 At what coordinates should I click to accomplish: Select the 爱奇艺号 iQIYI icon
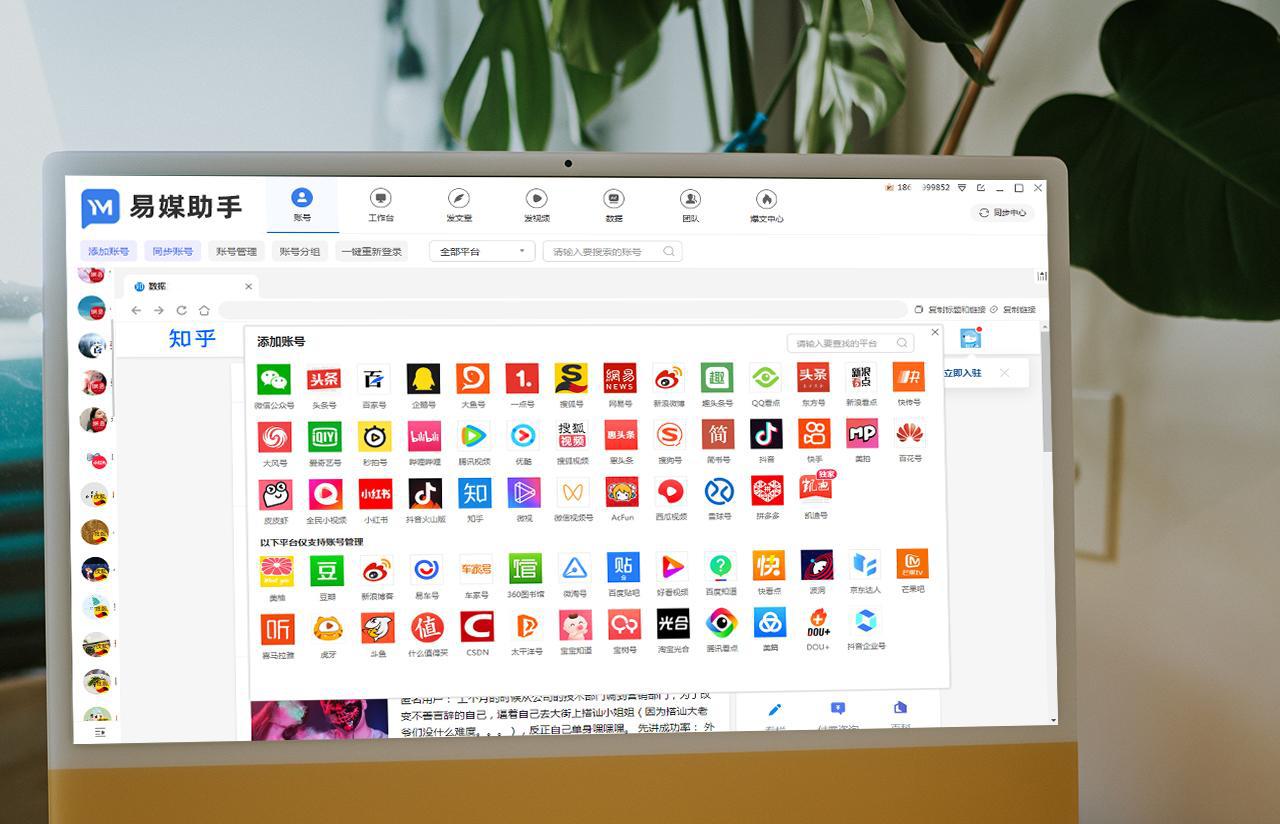click(x=324, y=436)
